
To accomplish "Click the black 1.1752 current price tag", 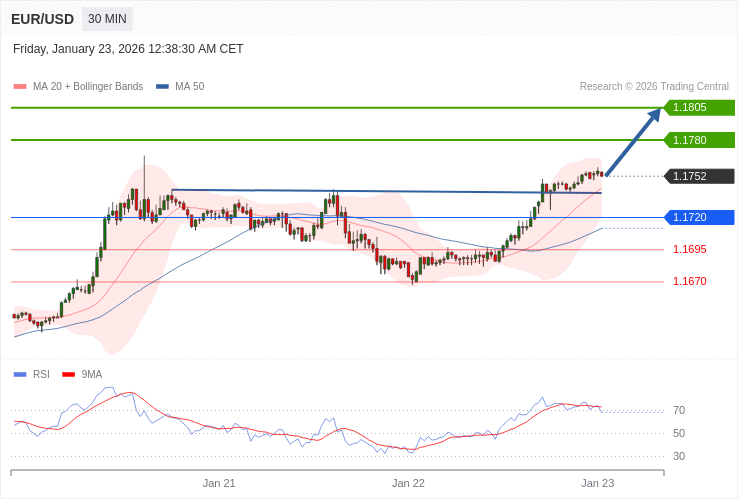I will 699,176.
